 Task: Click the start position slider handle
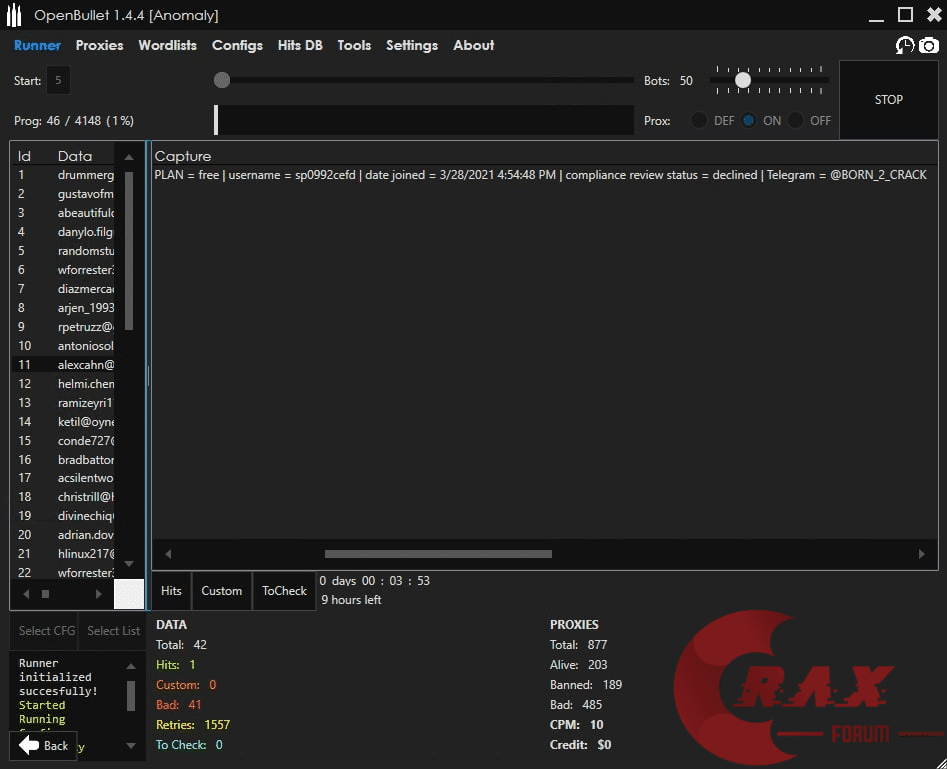coord(222,80)
